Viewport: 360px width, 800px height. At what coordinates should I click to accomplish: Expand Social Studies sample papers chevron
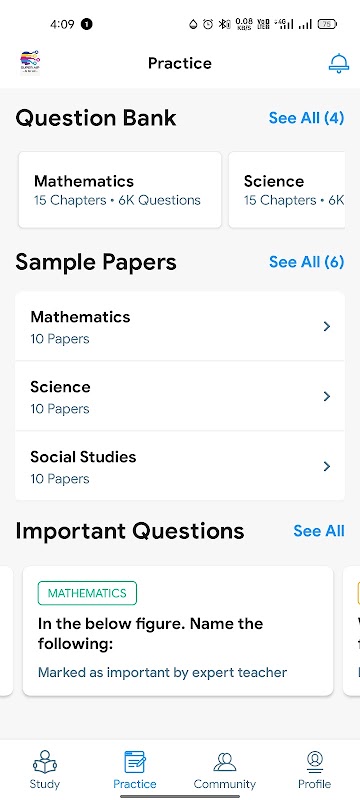tap(327, 466)
